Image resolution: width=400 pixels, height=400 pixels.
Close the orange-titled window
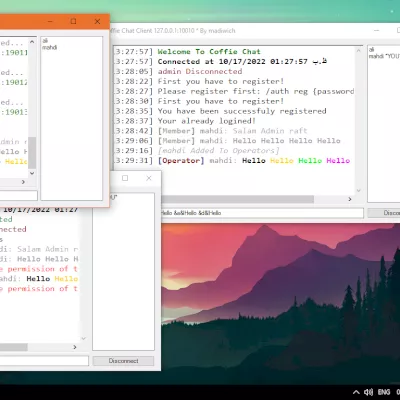(97, 22)
